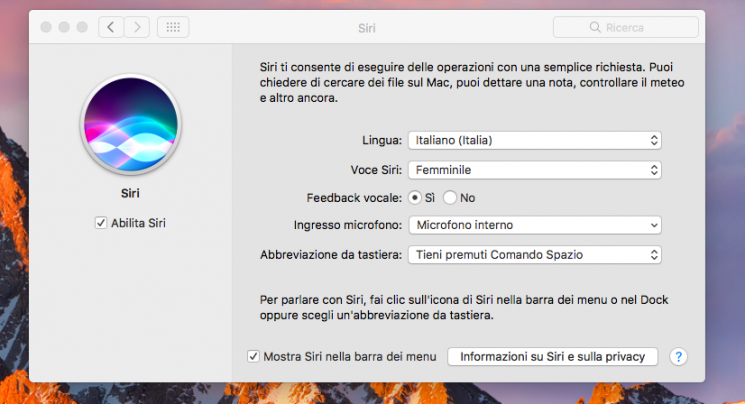Go back with the left chevron button
The image size is (745, 404).
pos(111,27)
